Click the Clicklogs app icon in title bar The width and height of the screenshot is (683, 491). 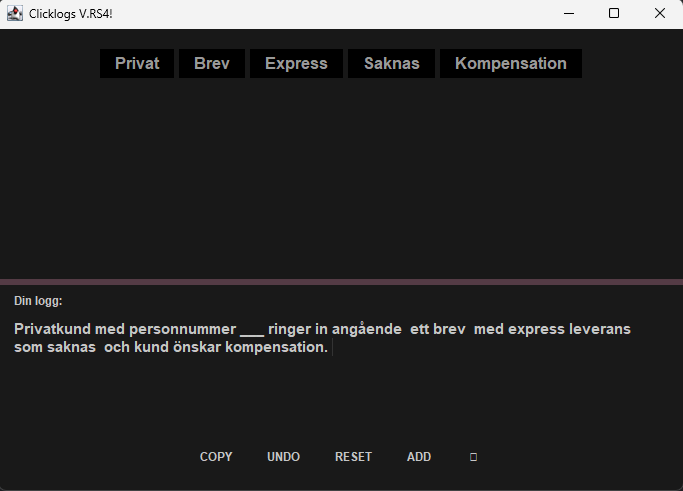click(15, 13)
